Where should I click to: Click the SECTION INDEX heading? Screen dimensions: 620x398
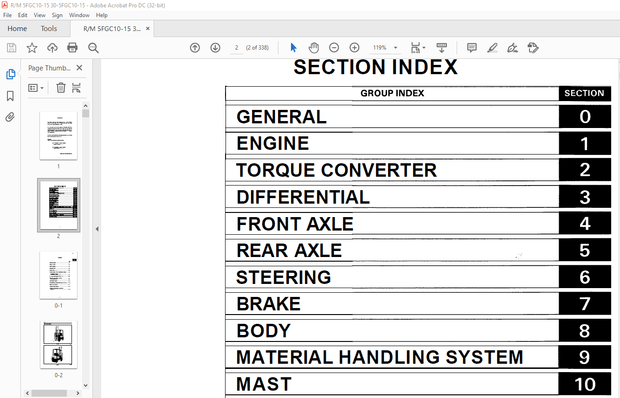point(376,67)
